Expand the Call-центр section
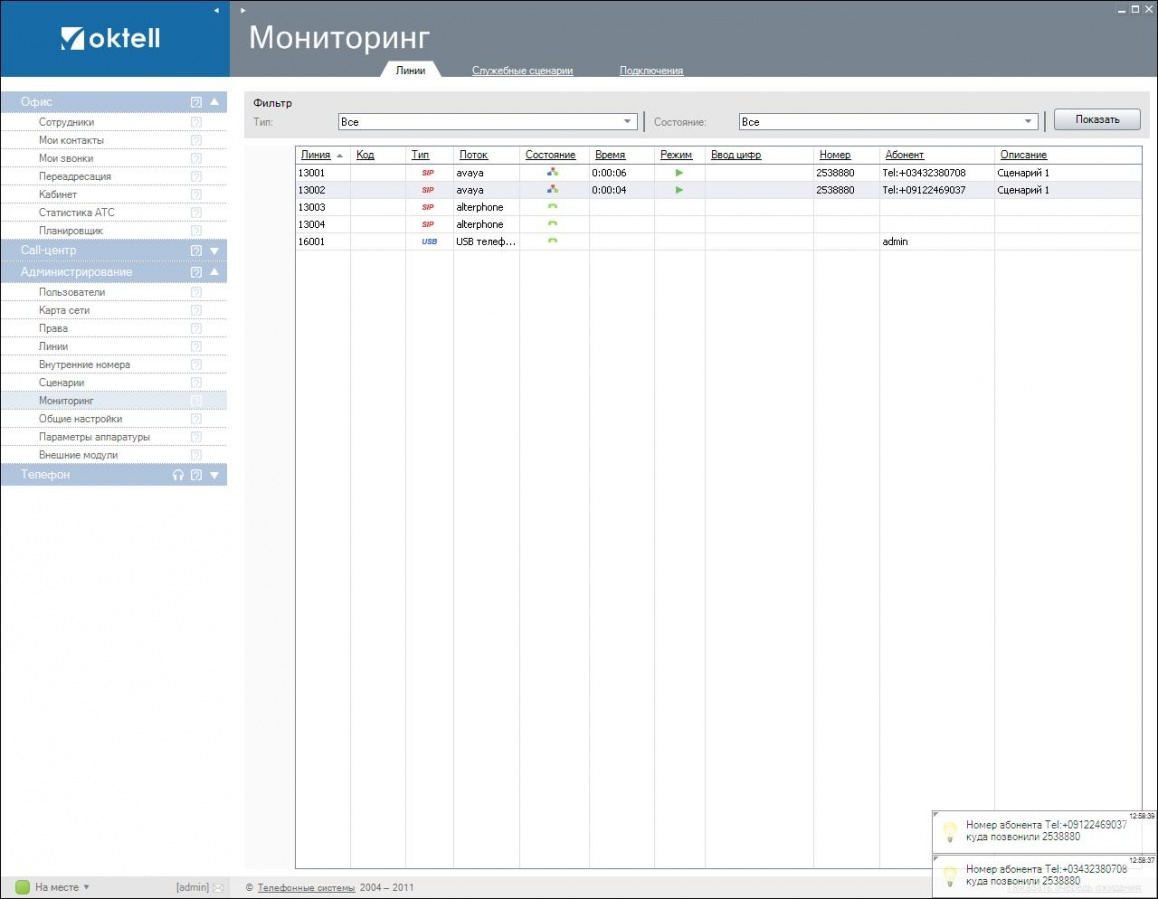The height and width of the screenshot is (899, 1158). click(x=214, y=250)
